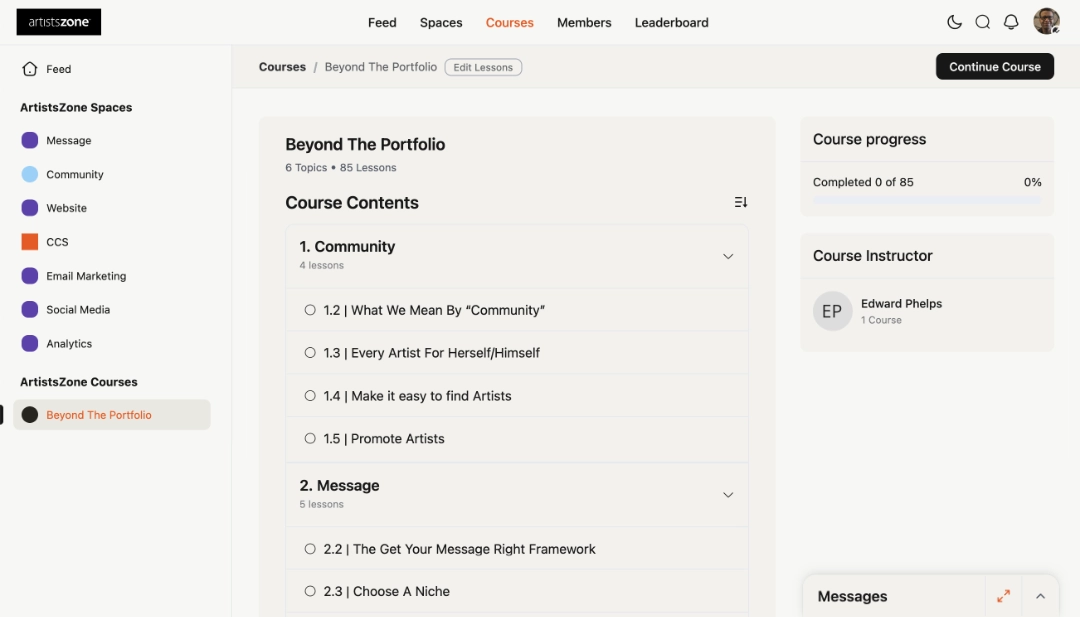Select Message space label in sidebar
1080x617 pixels.
coord(69,140)
